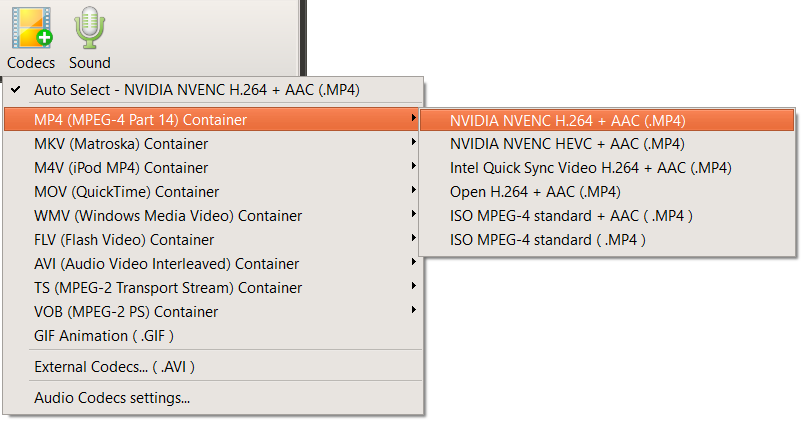Select NVIDIA NVENC HEVC + AAC (.MP4) codec
The image size is (801, 425).
(607, 144)
